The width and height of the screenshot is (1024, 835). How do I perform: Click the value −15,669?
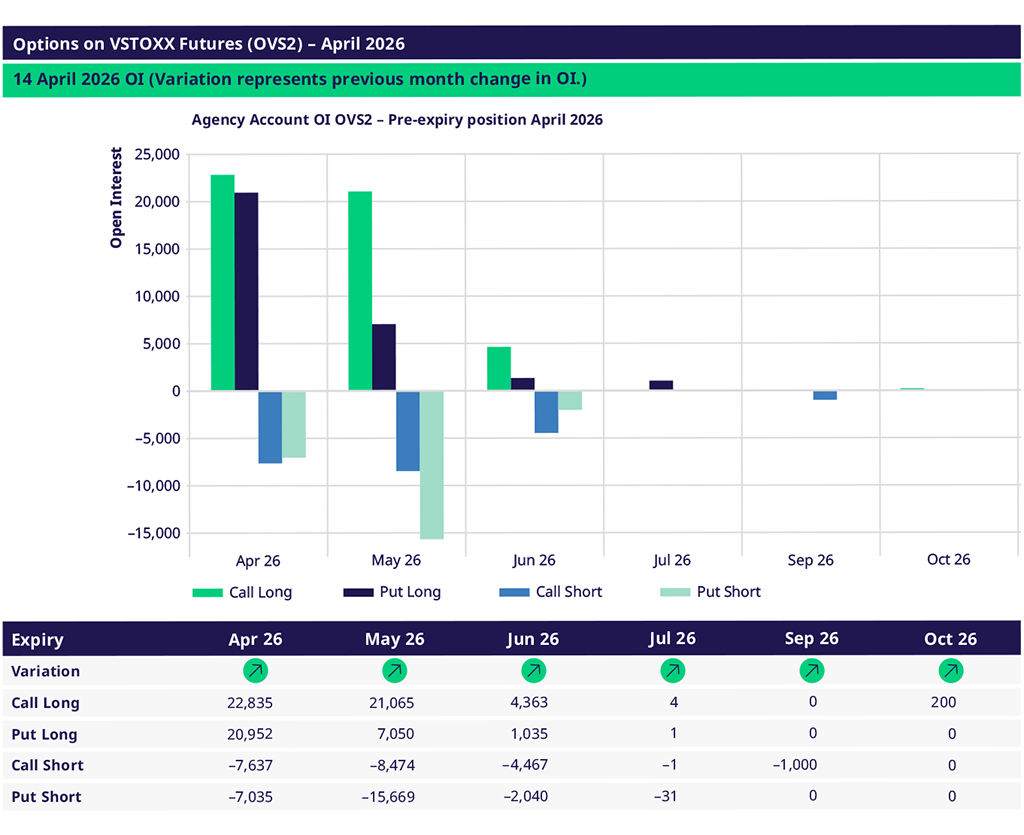tap(388, 796)
